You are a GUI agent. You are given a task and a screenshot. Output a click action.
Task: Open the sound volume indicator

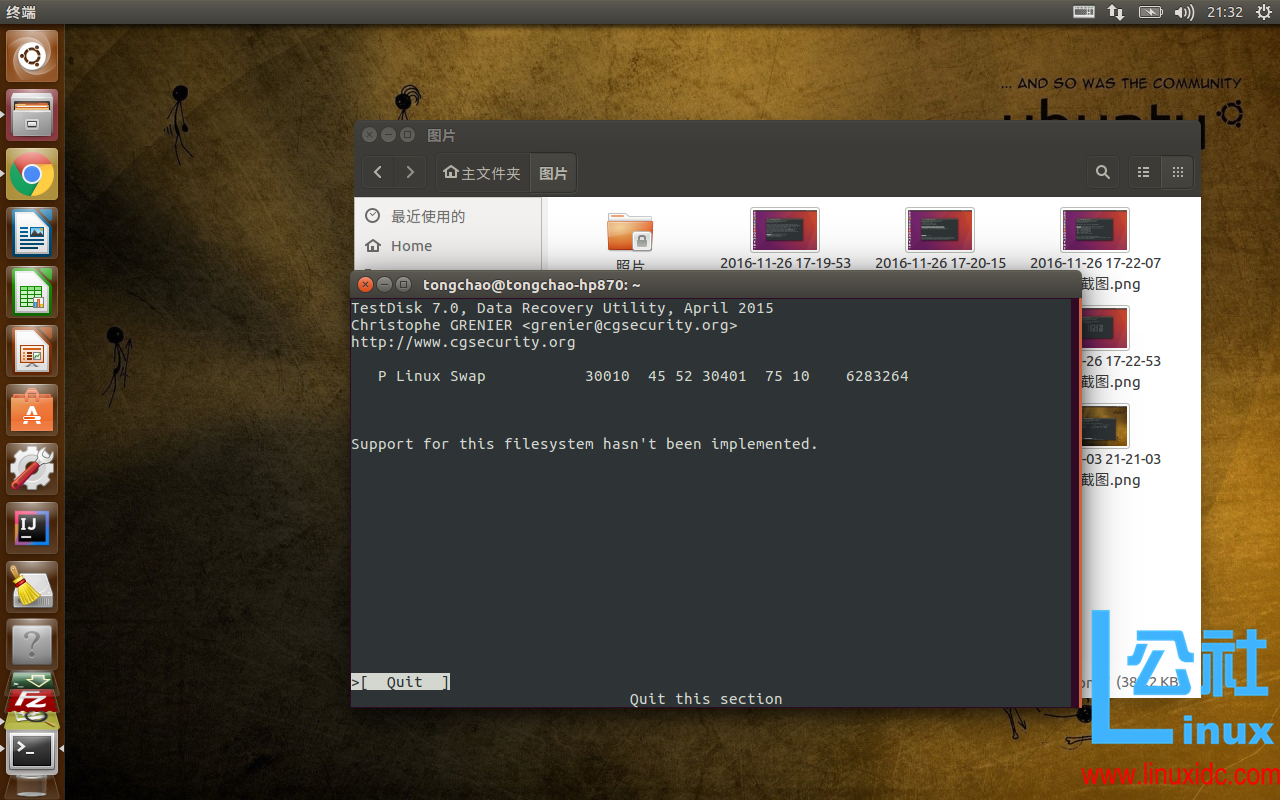pyautogui.click(x=1184, y=12)
